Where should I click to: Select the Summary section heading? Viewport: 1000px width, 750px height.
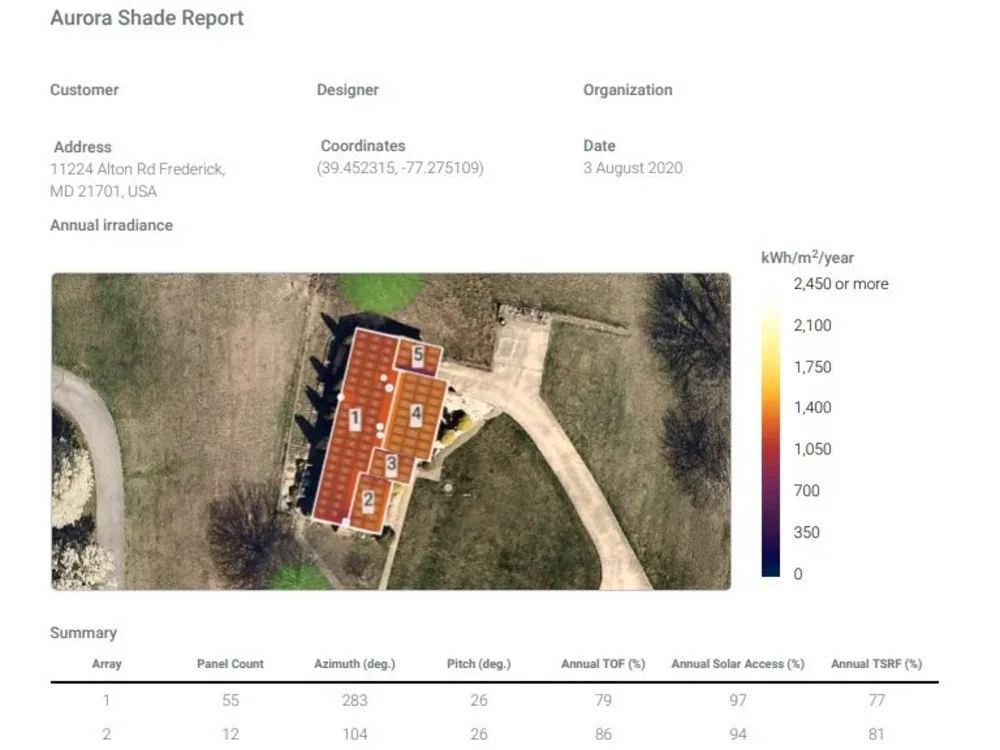(83, 632)
